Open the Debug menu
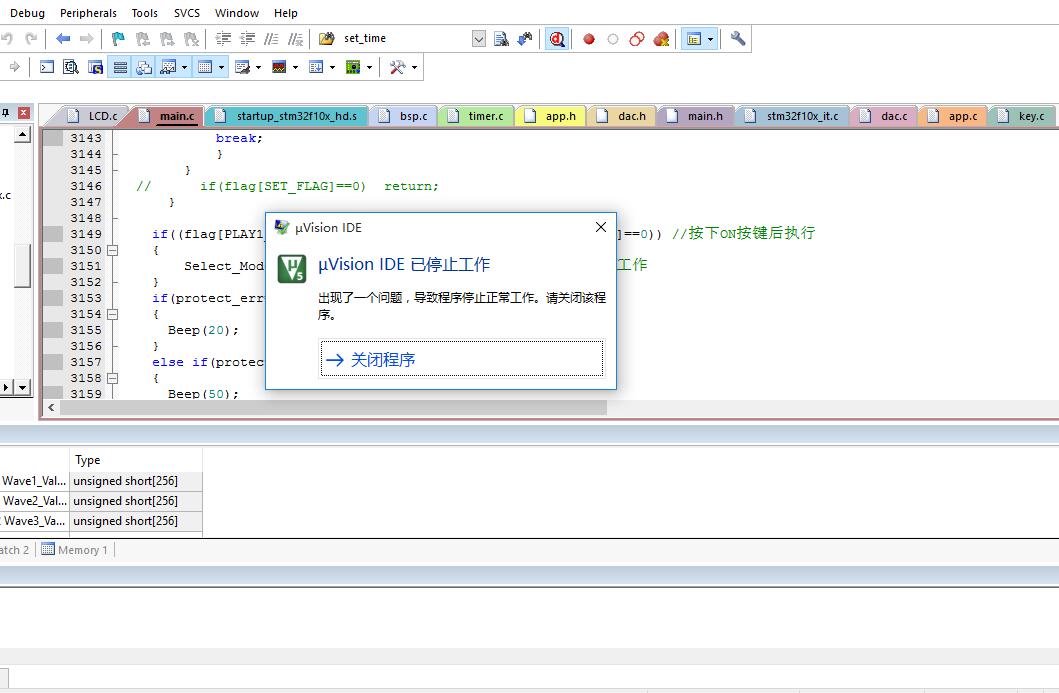This screenshot has width=1059, height=693. pos(28,13)
